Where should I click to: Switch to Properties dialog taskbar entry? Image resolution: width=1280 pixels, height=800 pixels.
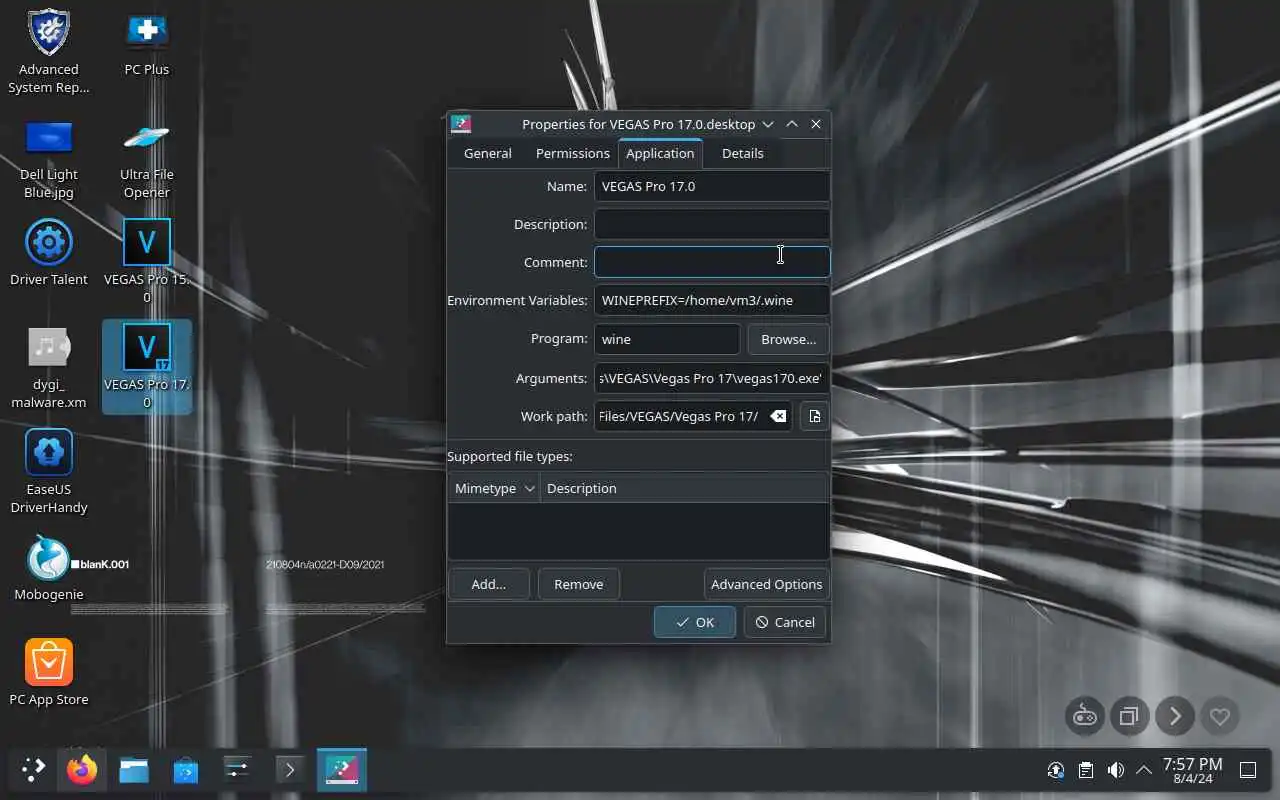(342, 769)
